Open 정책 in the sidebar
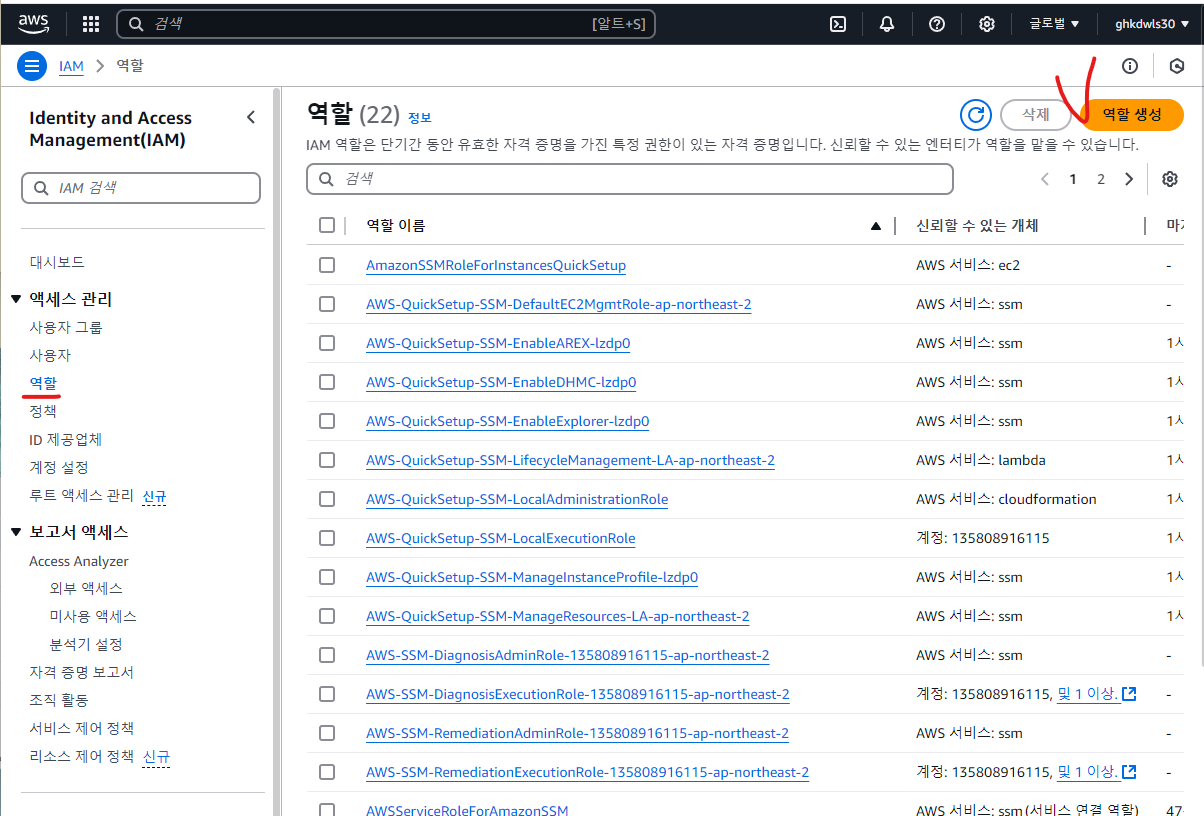The image size is (1204, 816). pos(43,411)
